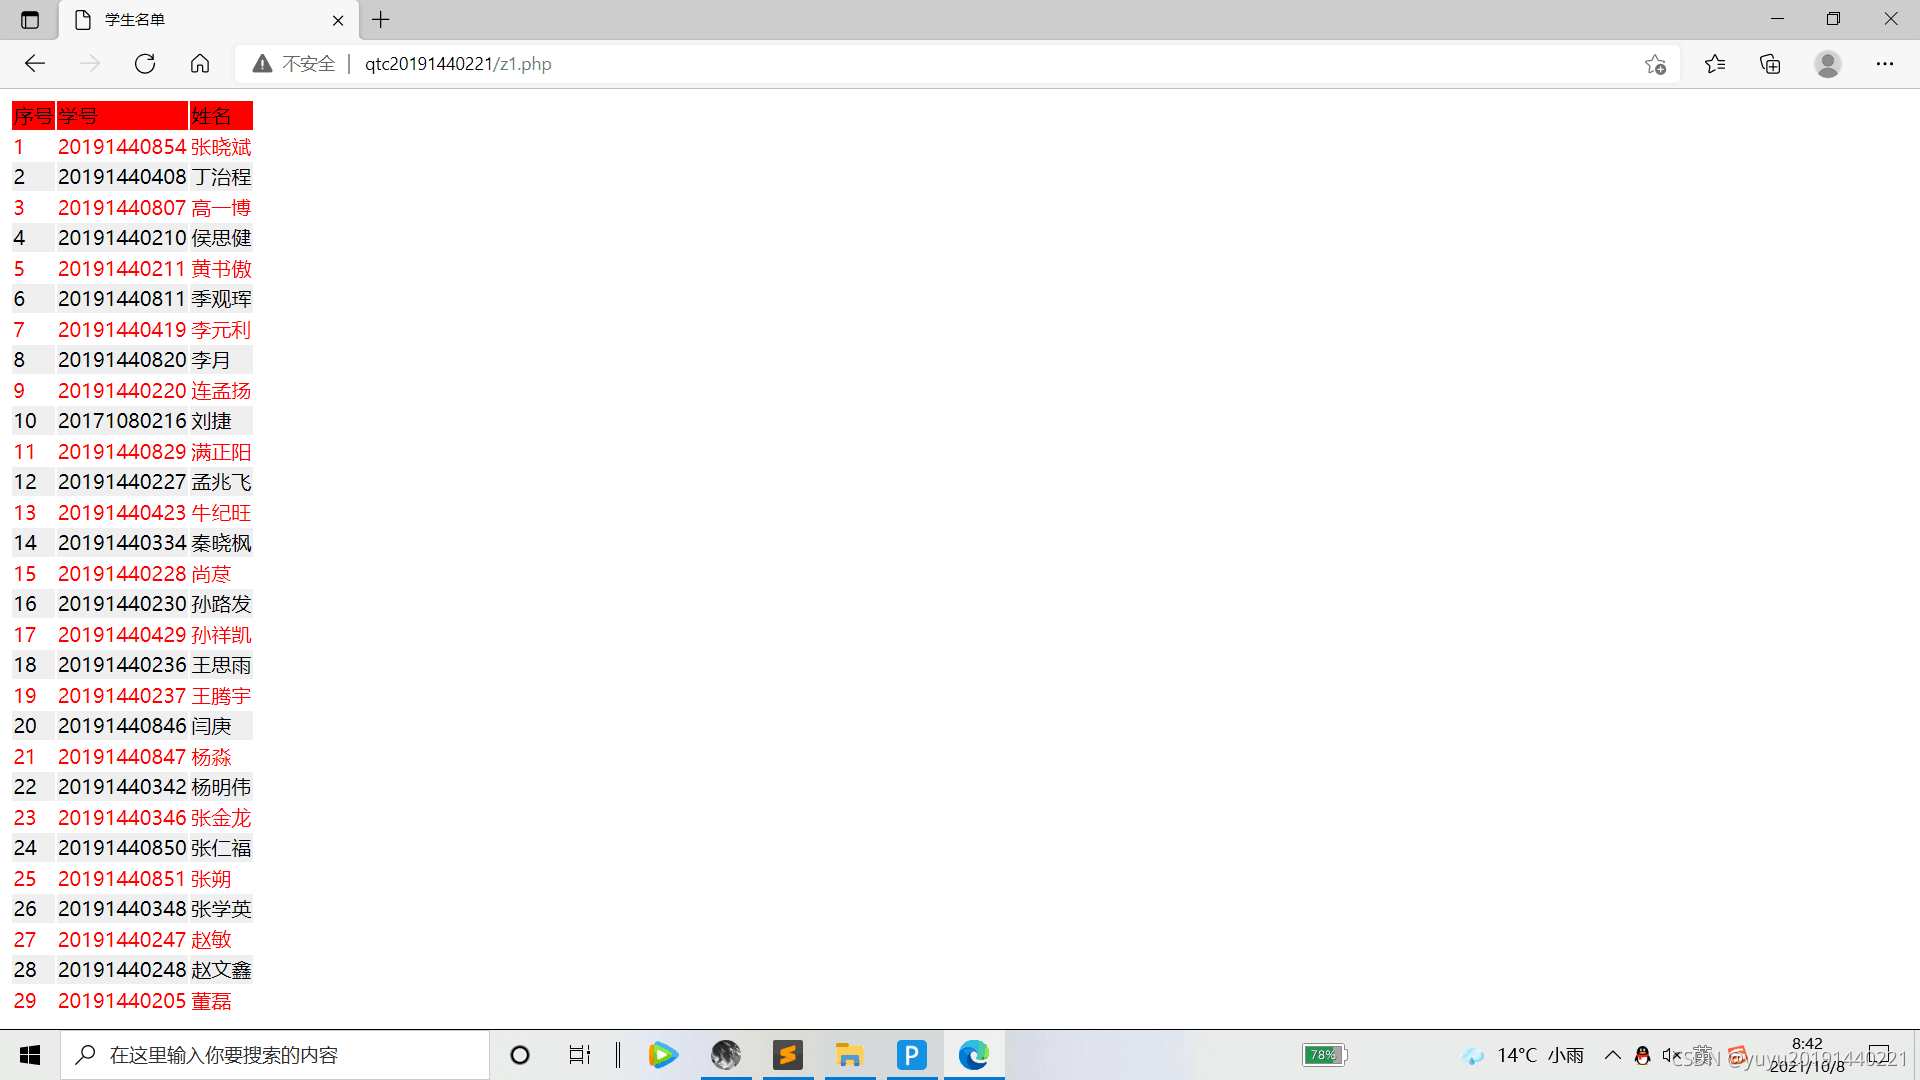1920x1080 pixels.
Task: Open the Windows Start menu
Action: tap(30, 1055)
